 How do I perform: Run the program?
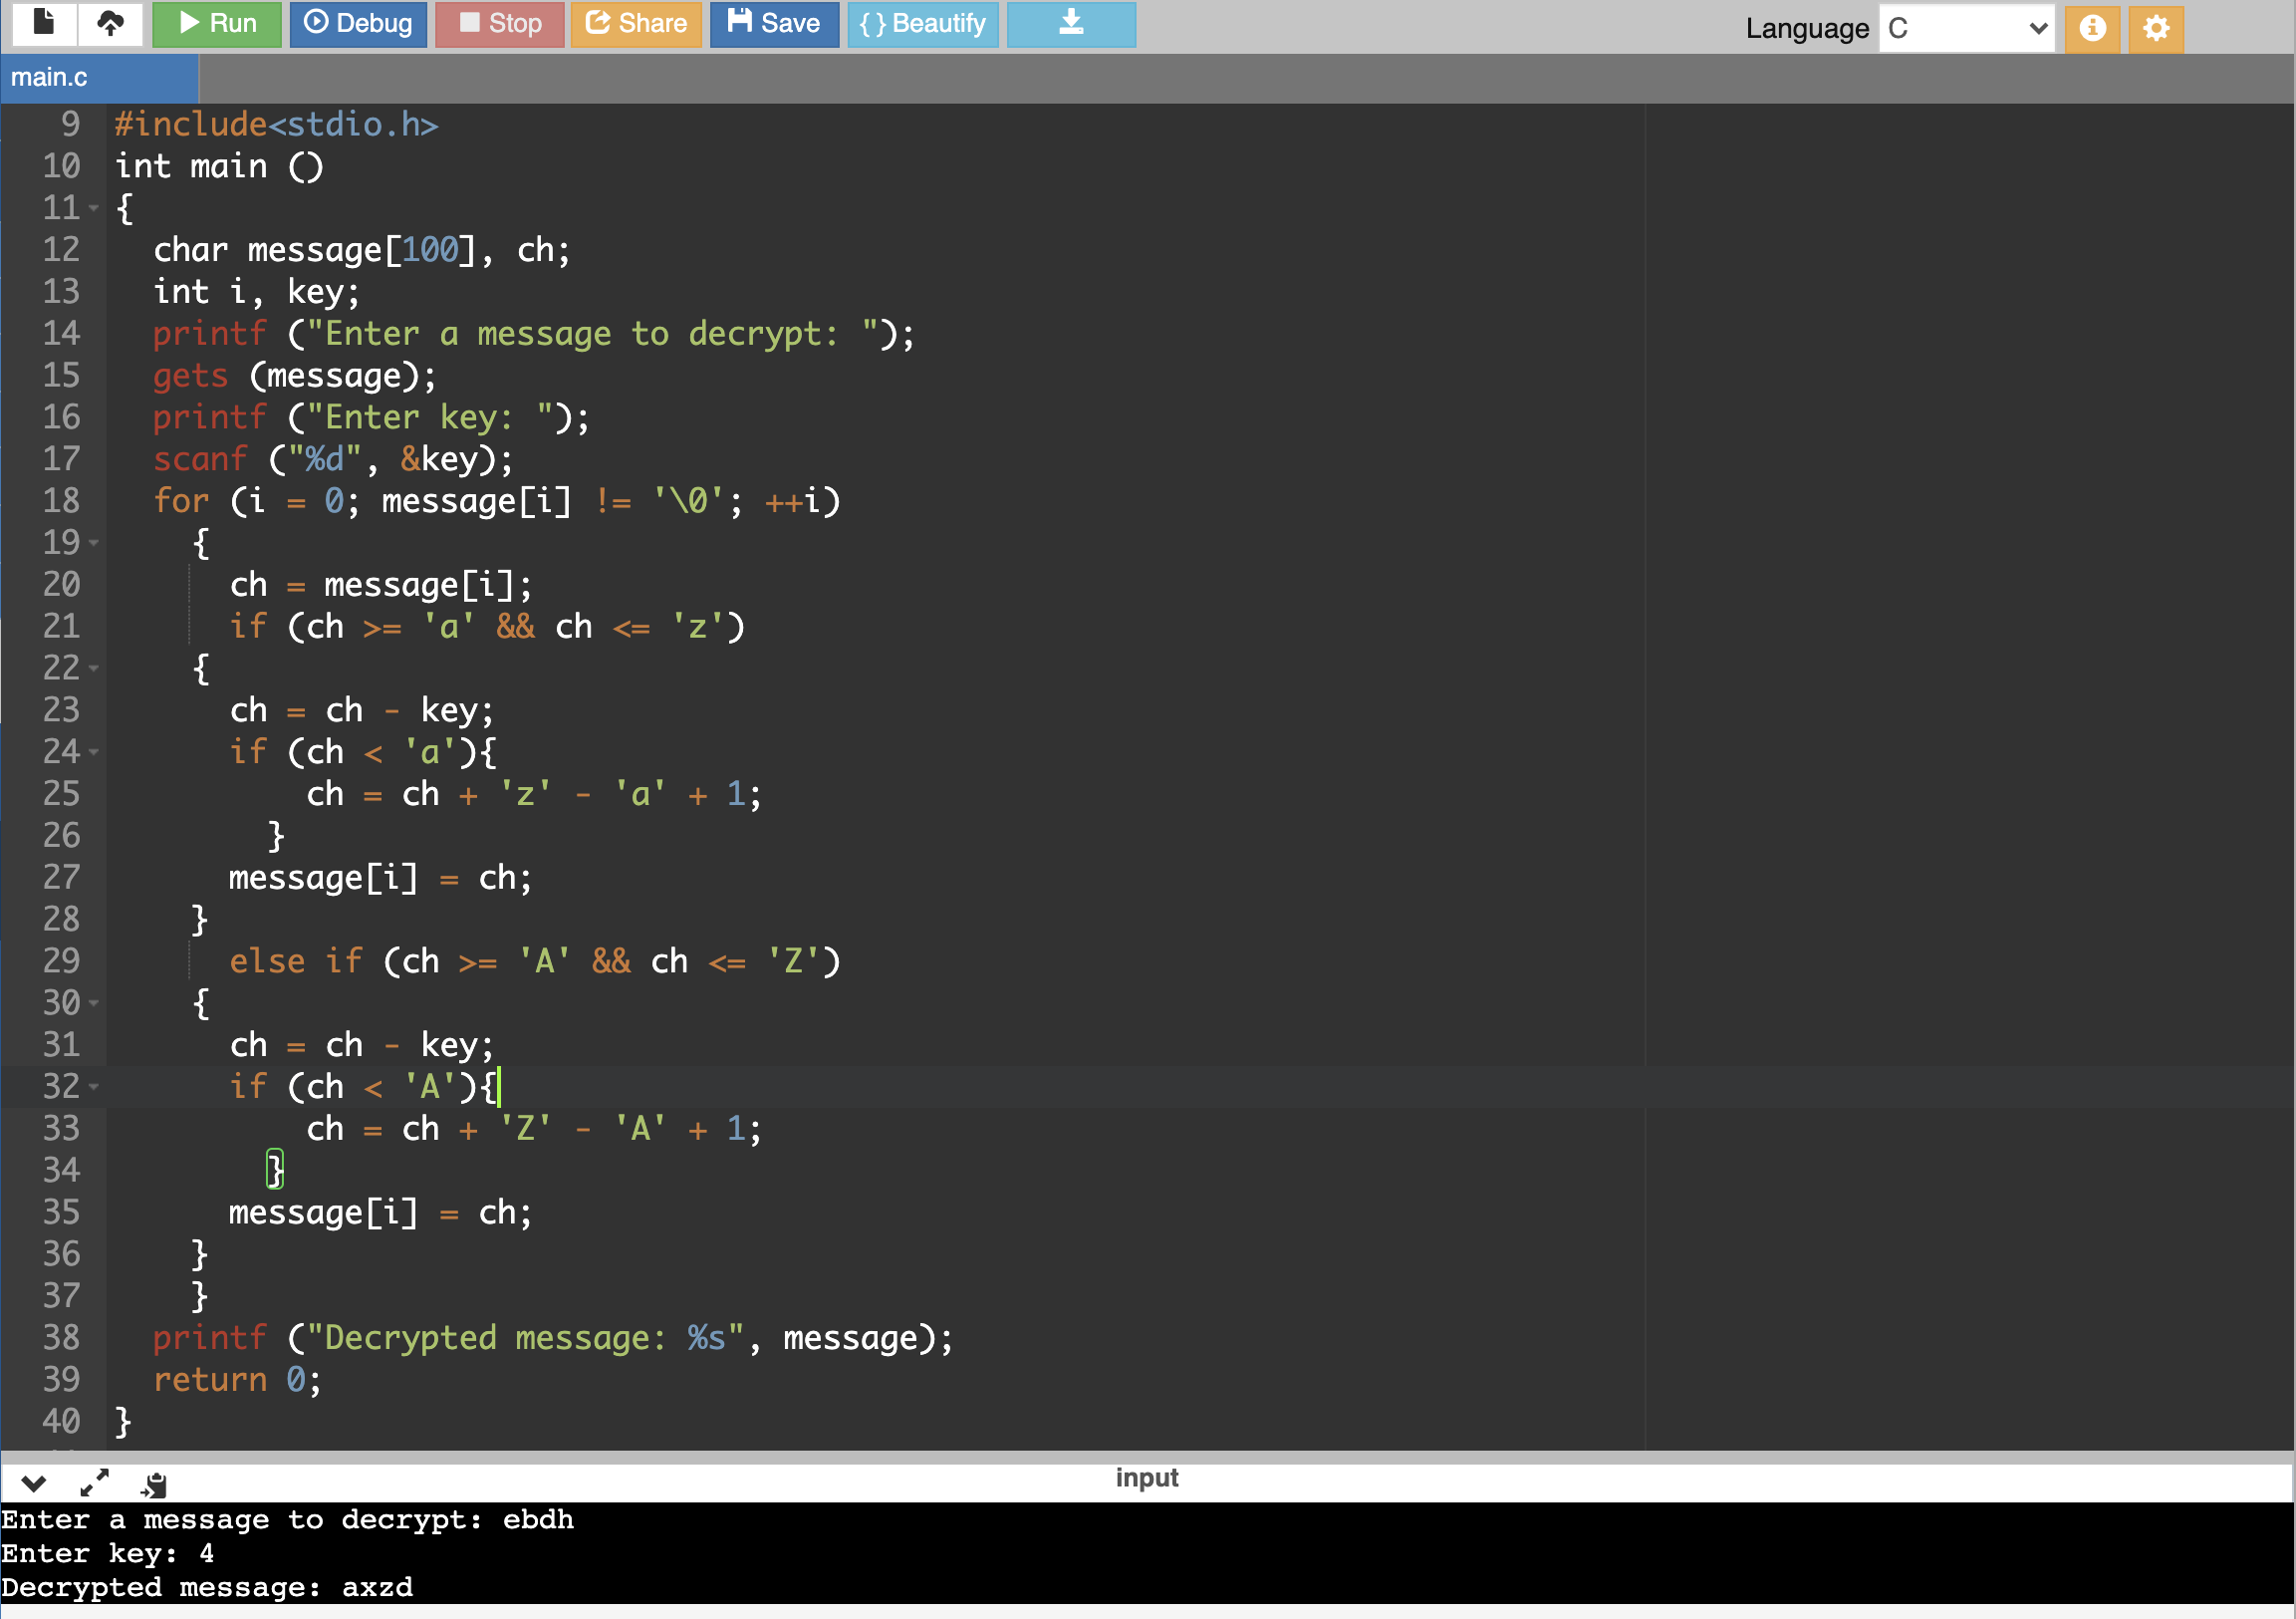(217, 23)
